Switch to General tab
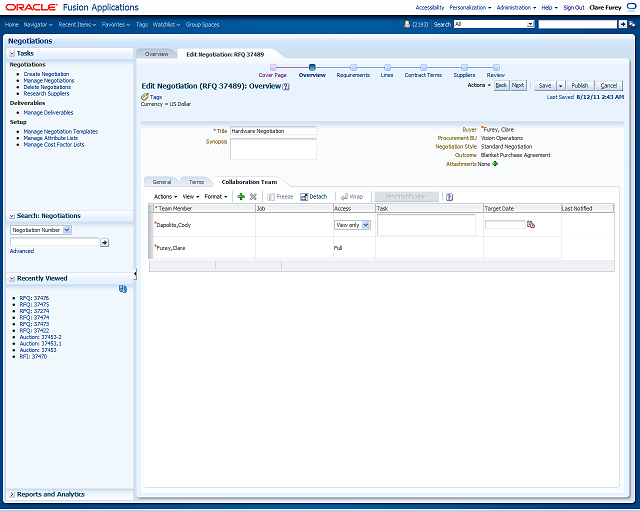 pos(162,182)
